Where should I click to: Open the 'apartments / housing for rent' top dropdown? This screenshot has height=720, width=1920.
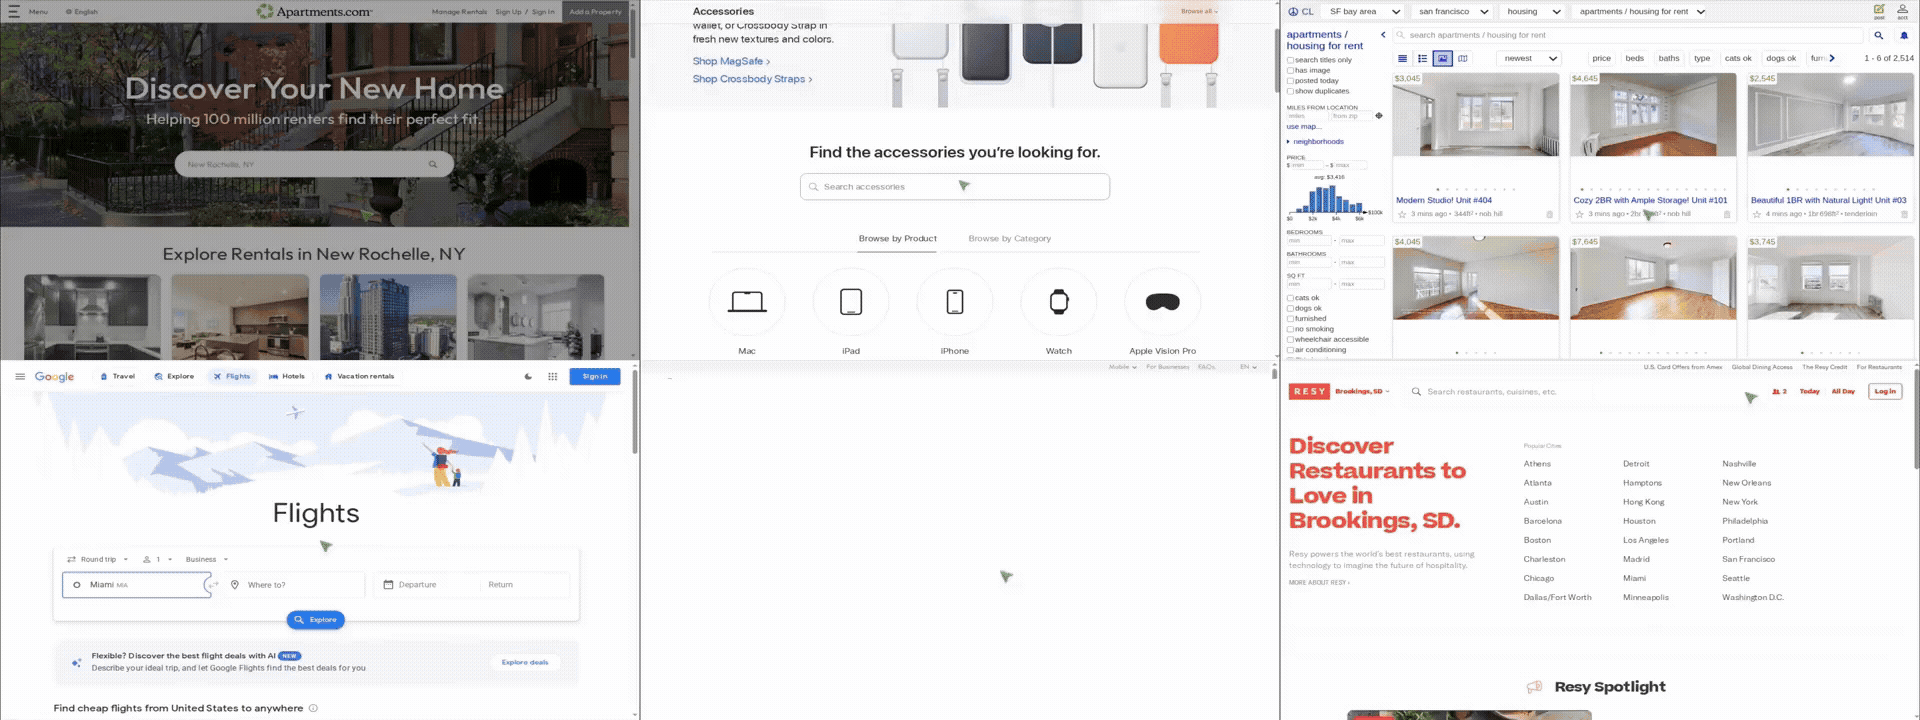1640,12
